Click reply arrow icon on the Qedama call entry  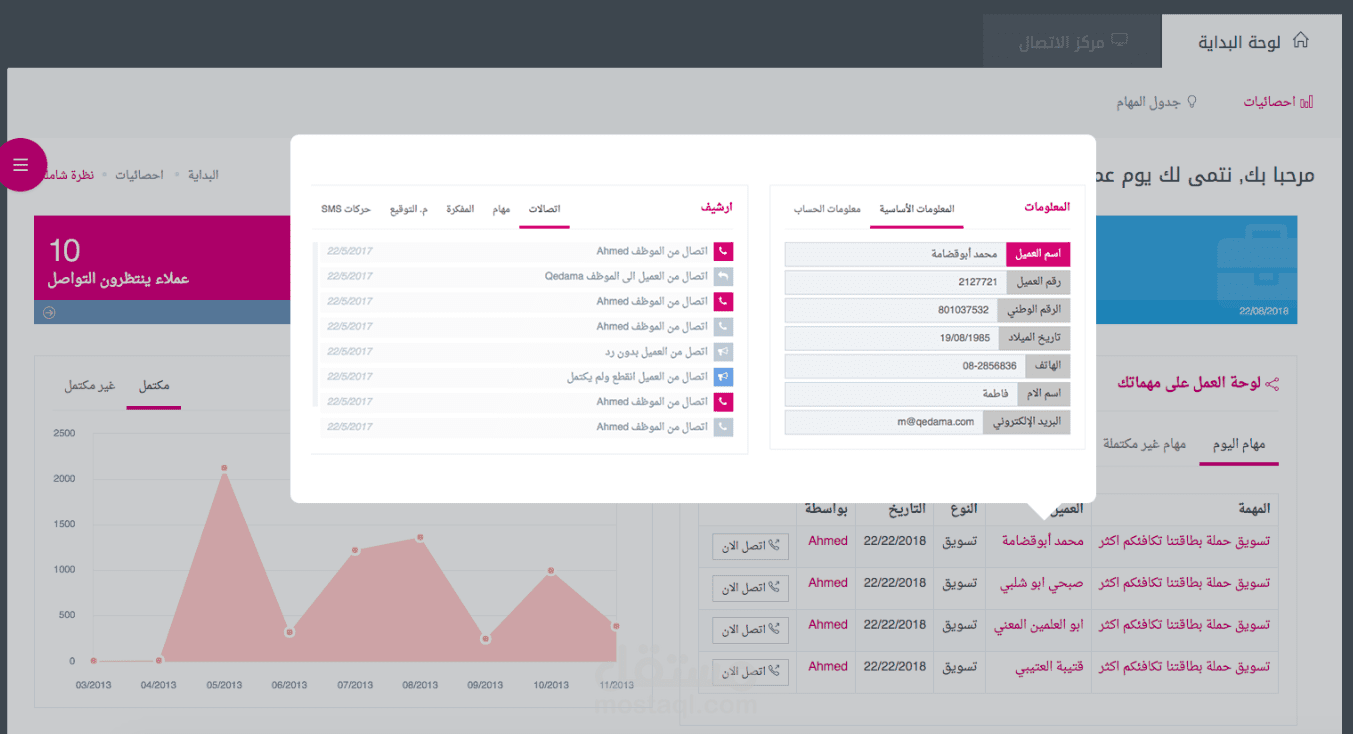point(723,276)
